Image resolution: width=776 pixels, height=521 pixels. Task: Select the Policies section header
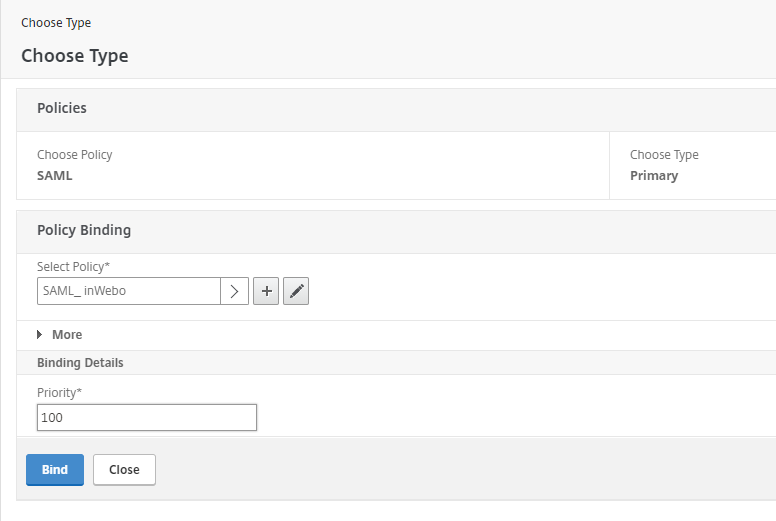pyautogui.click(x=62, y=108)
